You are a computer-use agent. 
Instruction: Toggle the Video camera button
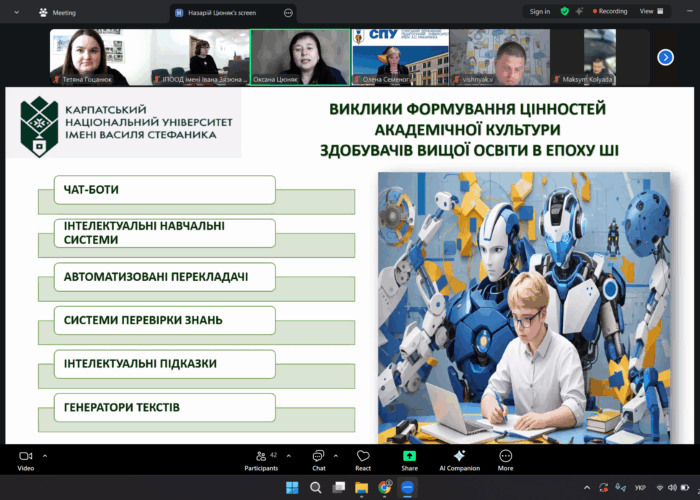click(26, 457)
